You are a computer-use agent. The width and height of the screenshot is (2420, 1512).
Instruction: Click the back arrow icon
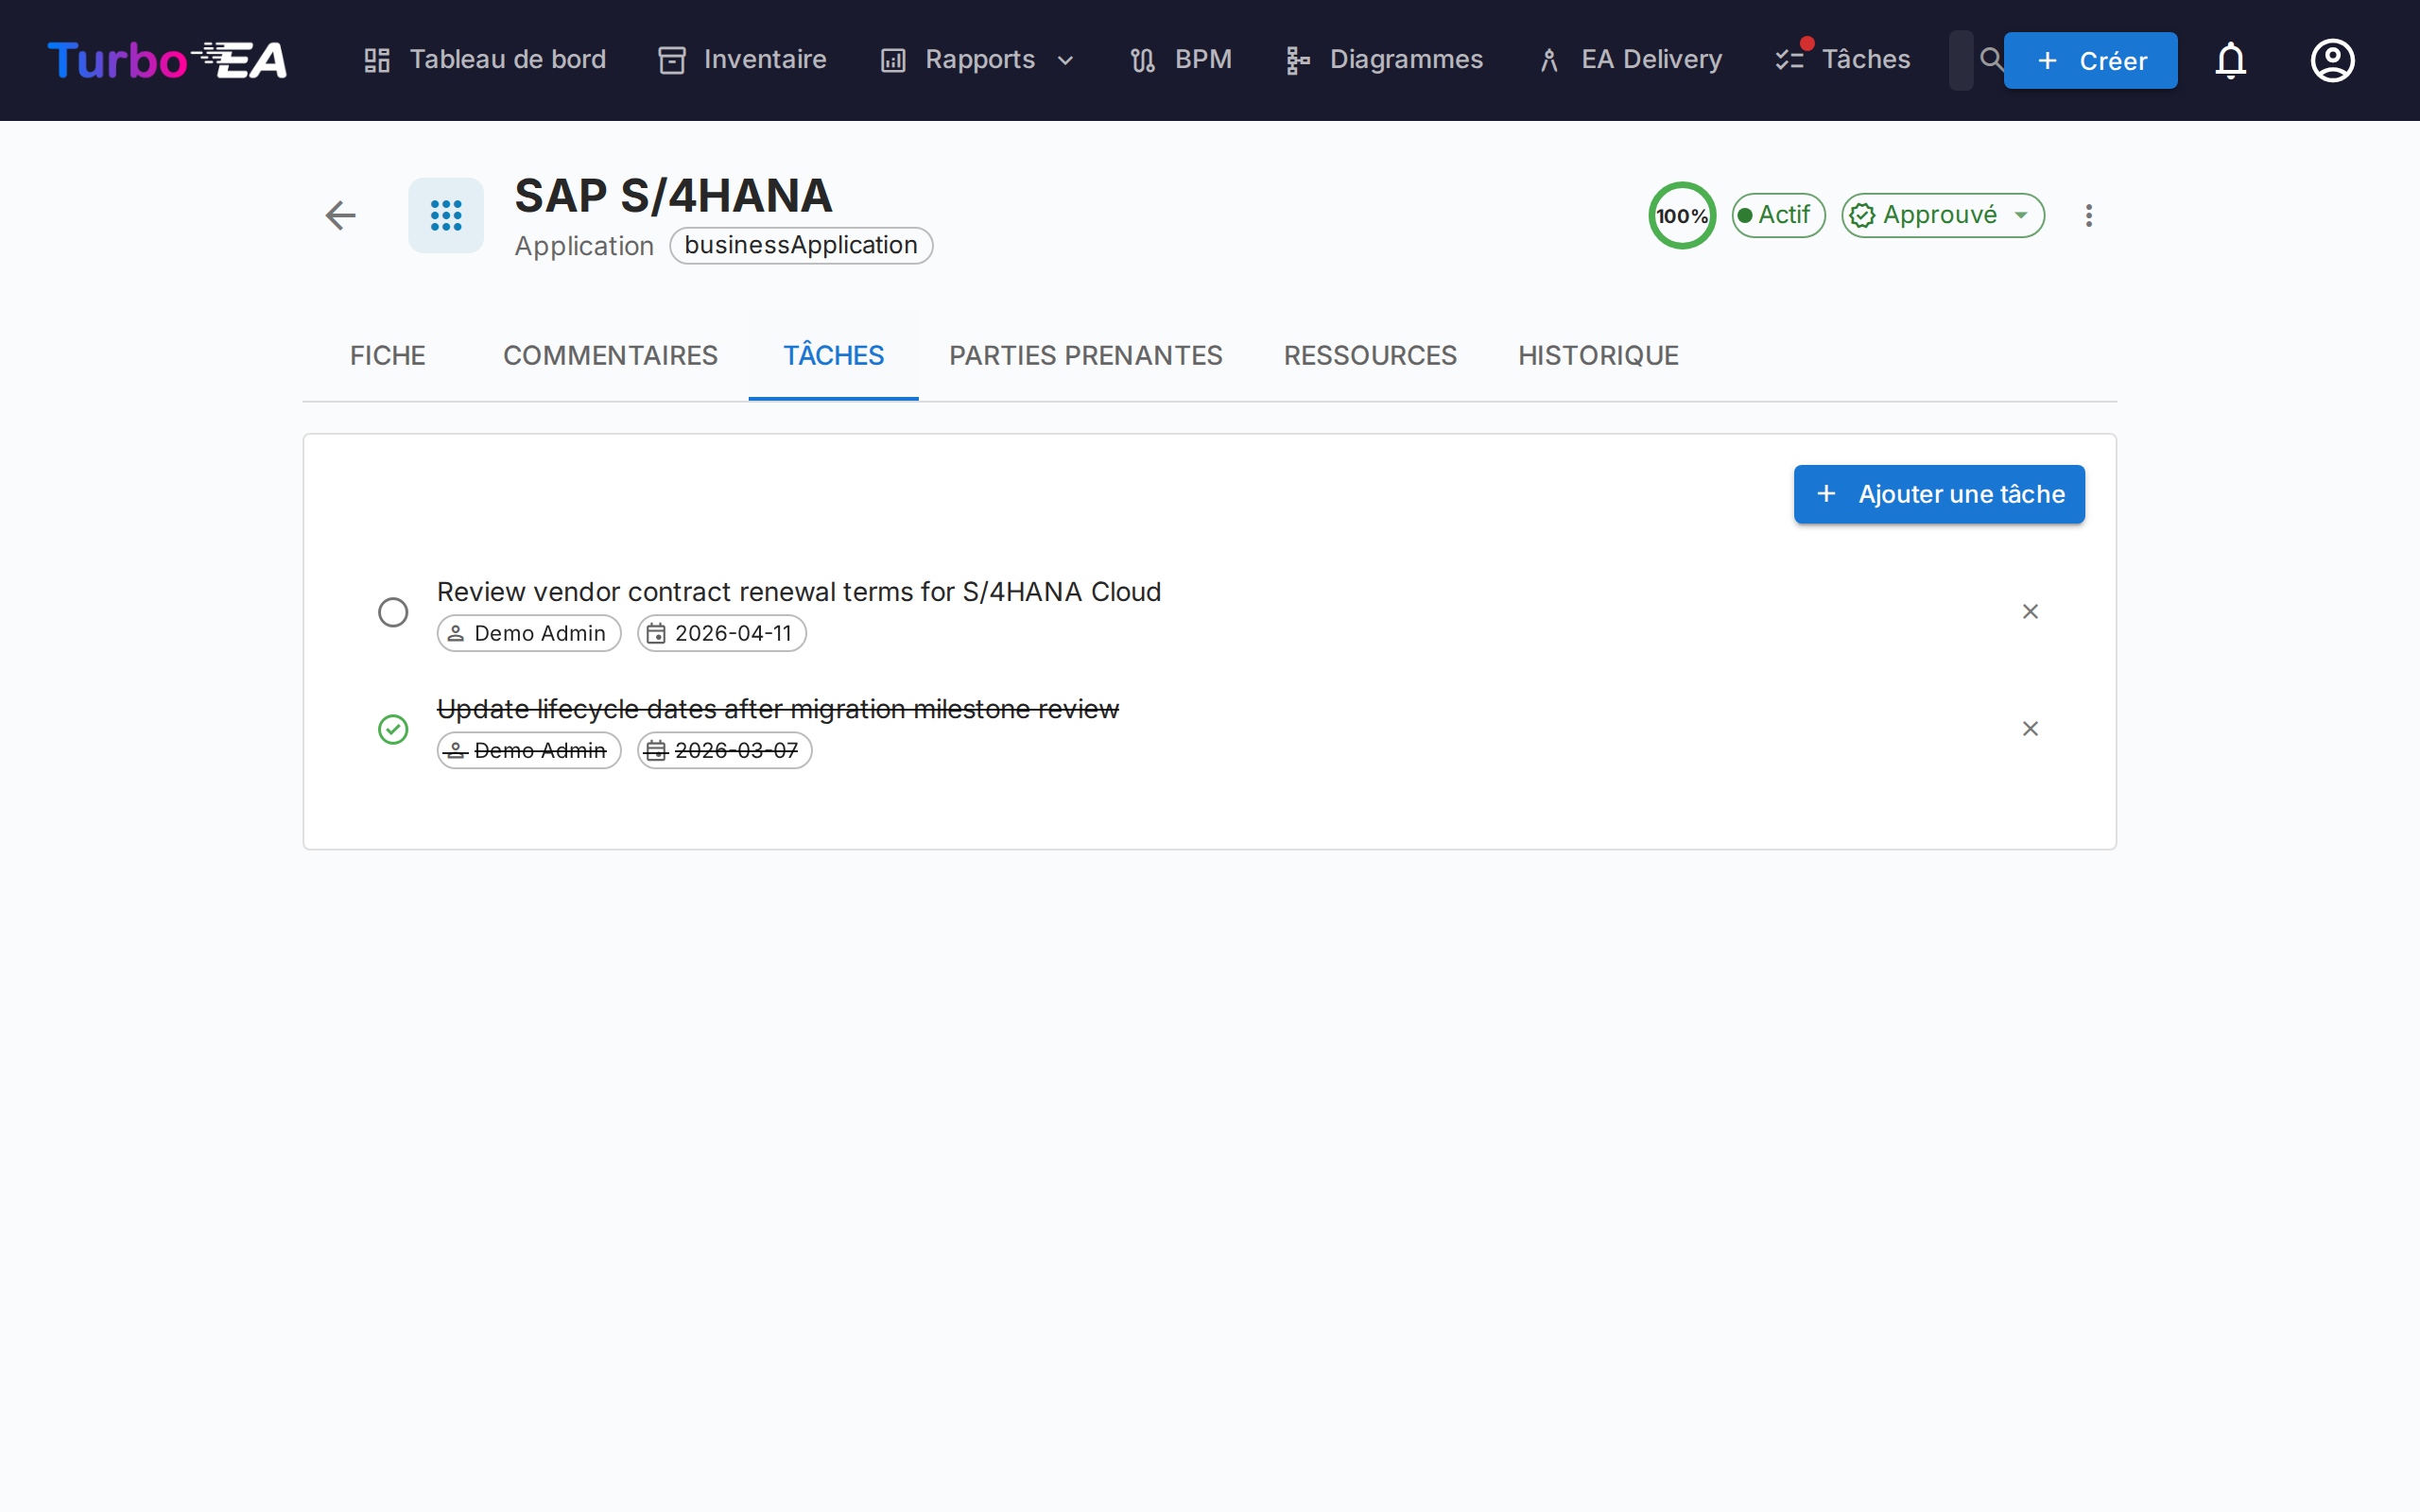coord(340,215)
